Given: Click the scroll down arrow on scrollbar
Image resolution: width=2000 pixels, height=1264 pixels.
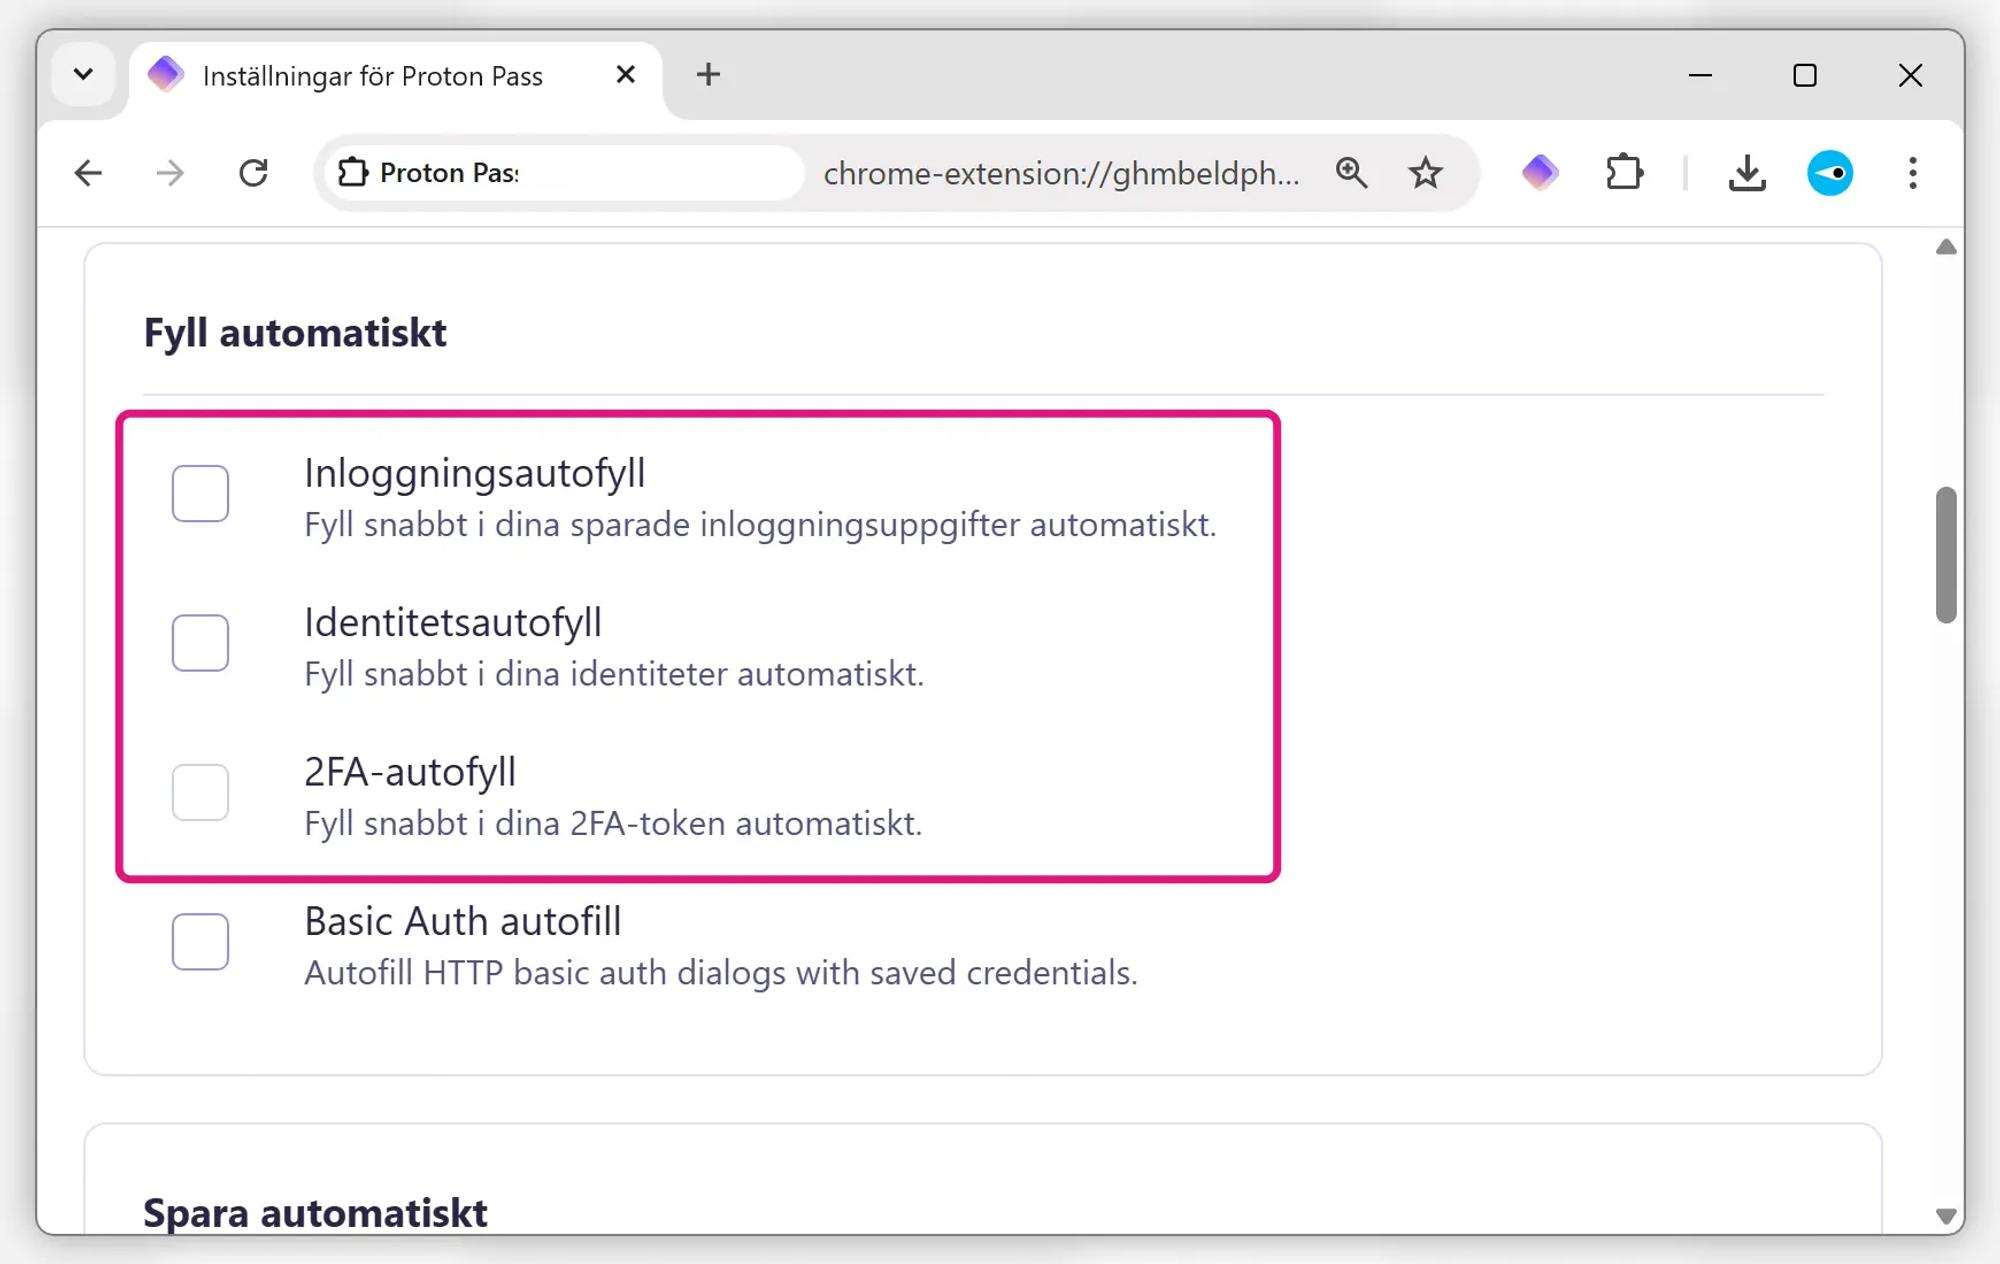Looking at the screenshot, I should tap(1945, 1216).
